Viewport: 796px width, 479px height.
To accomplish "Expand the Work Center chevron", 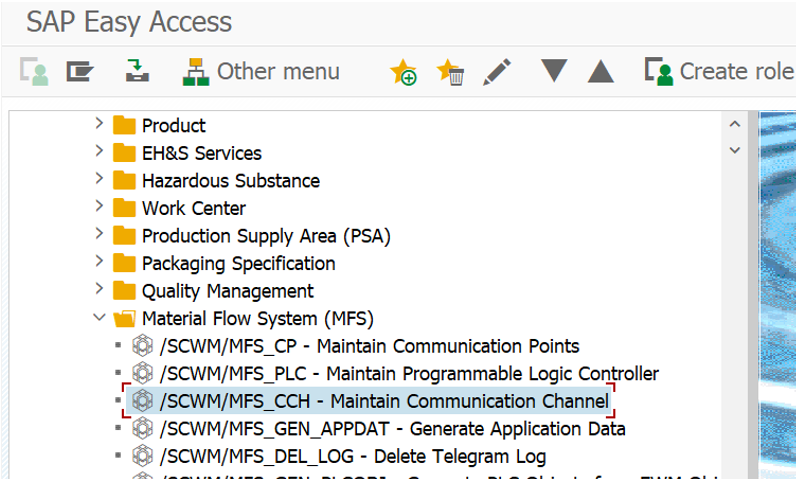I will click(99, 206).
